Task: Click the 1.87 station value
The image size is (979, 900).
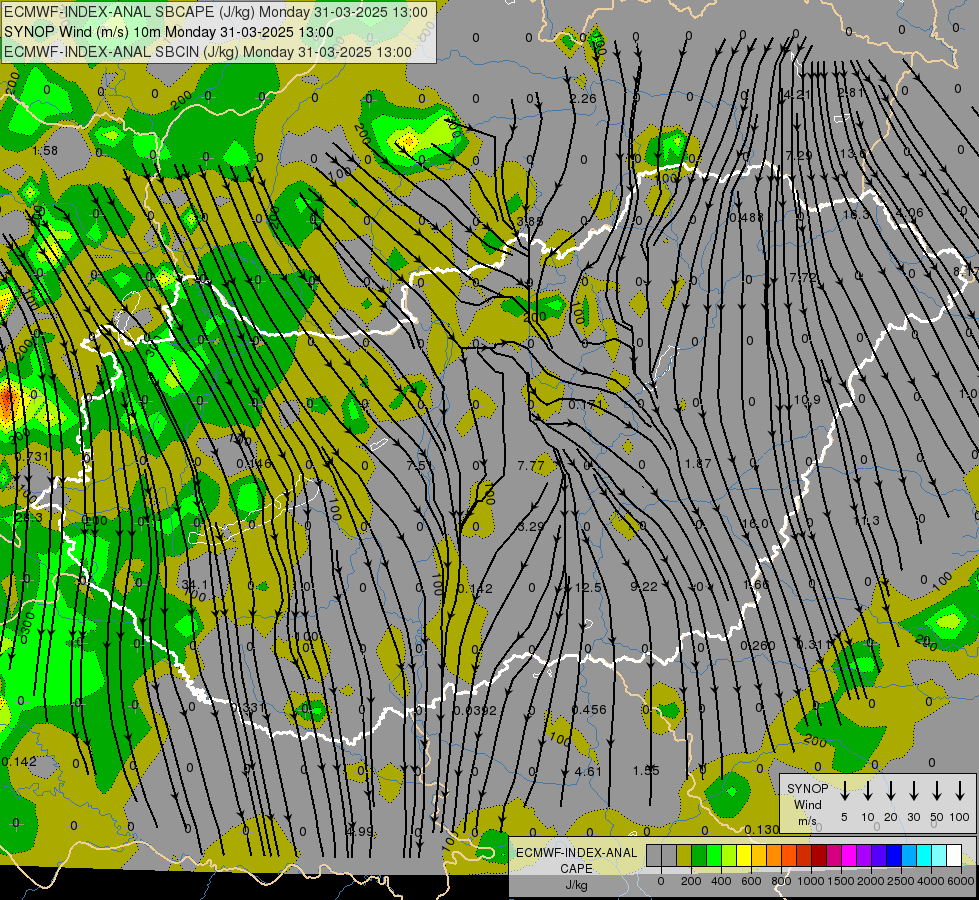Action: pos(698,463)
